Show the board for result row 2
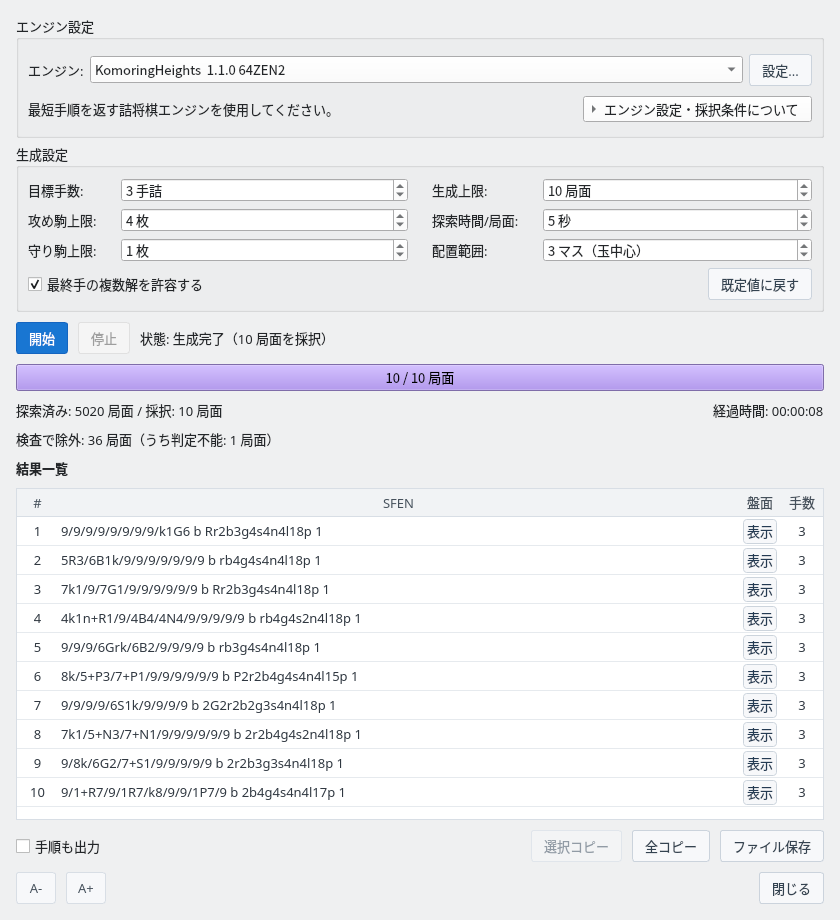Viewport: 840px width, 920px height. [760, 561]
